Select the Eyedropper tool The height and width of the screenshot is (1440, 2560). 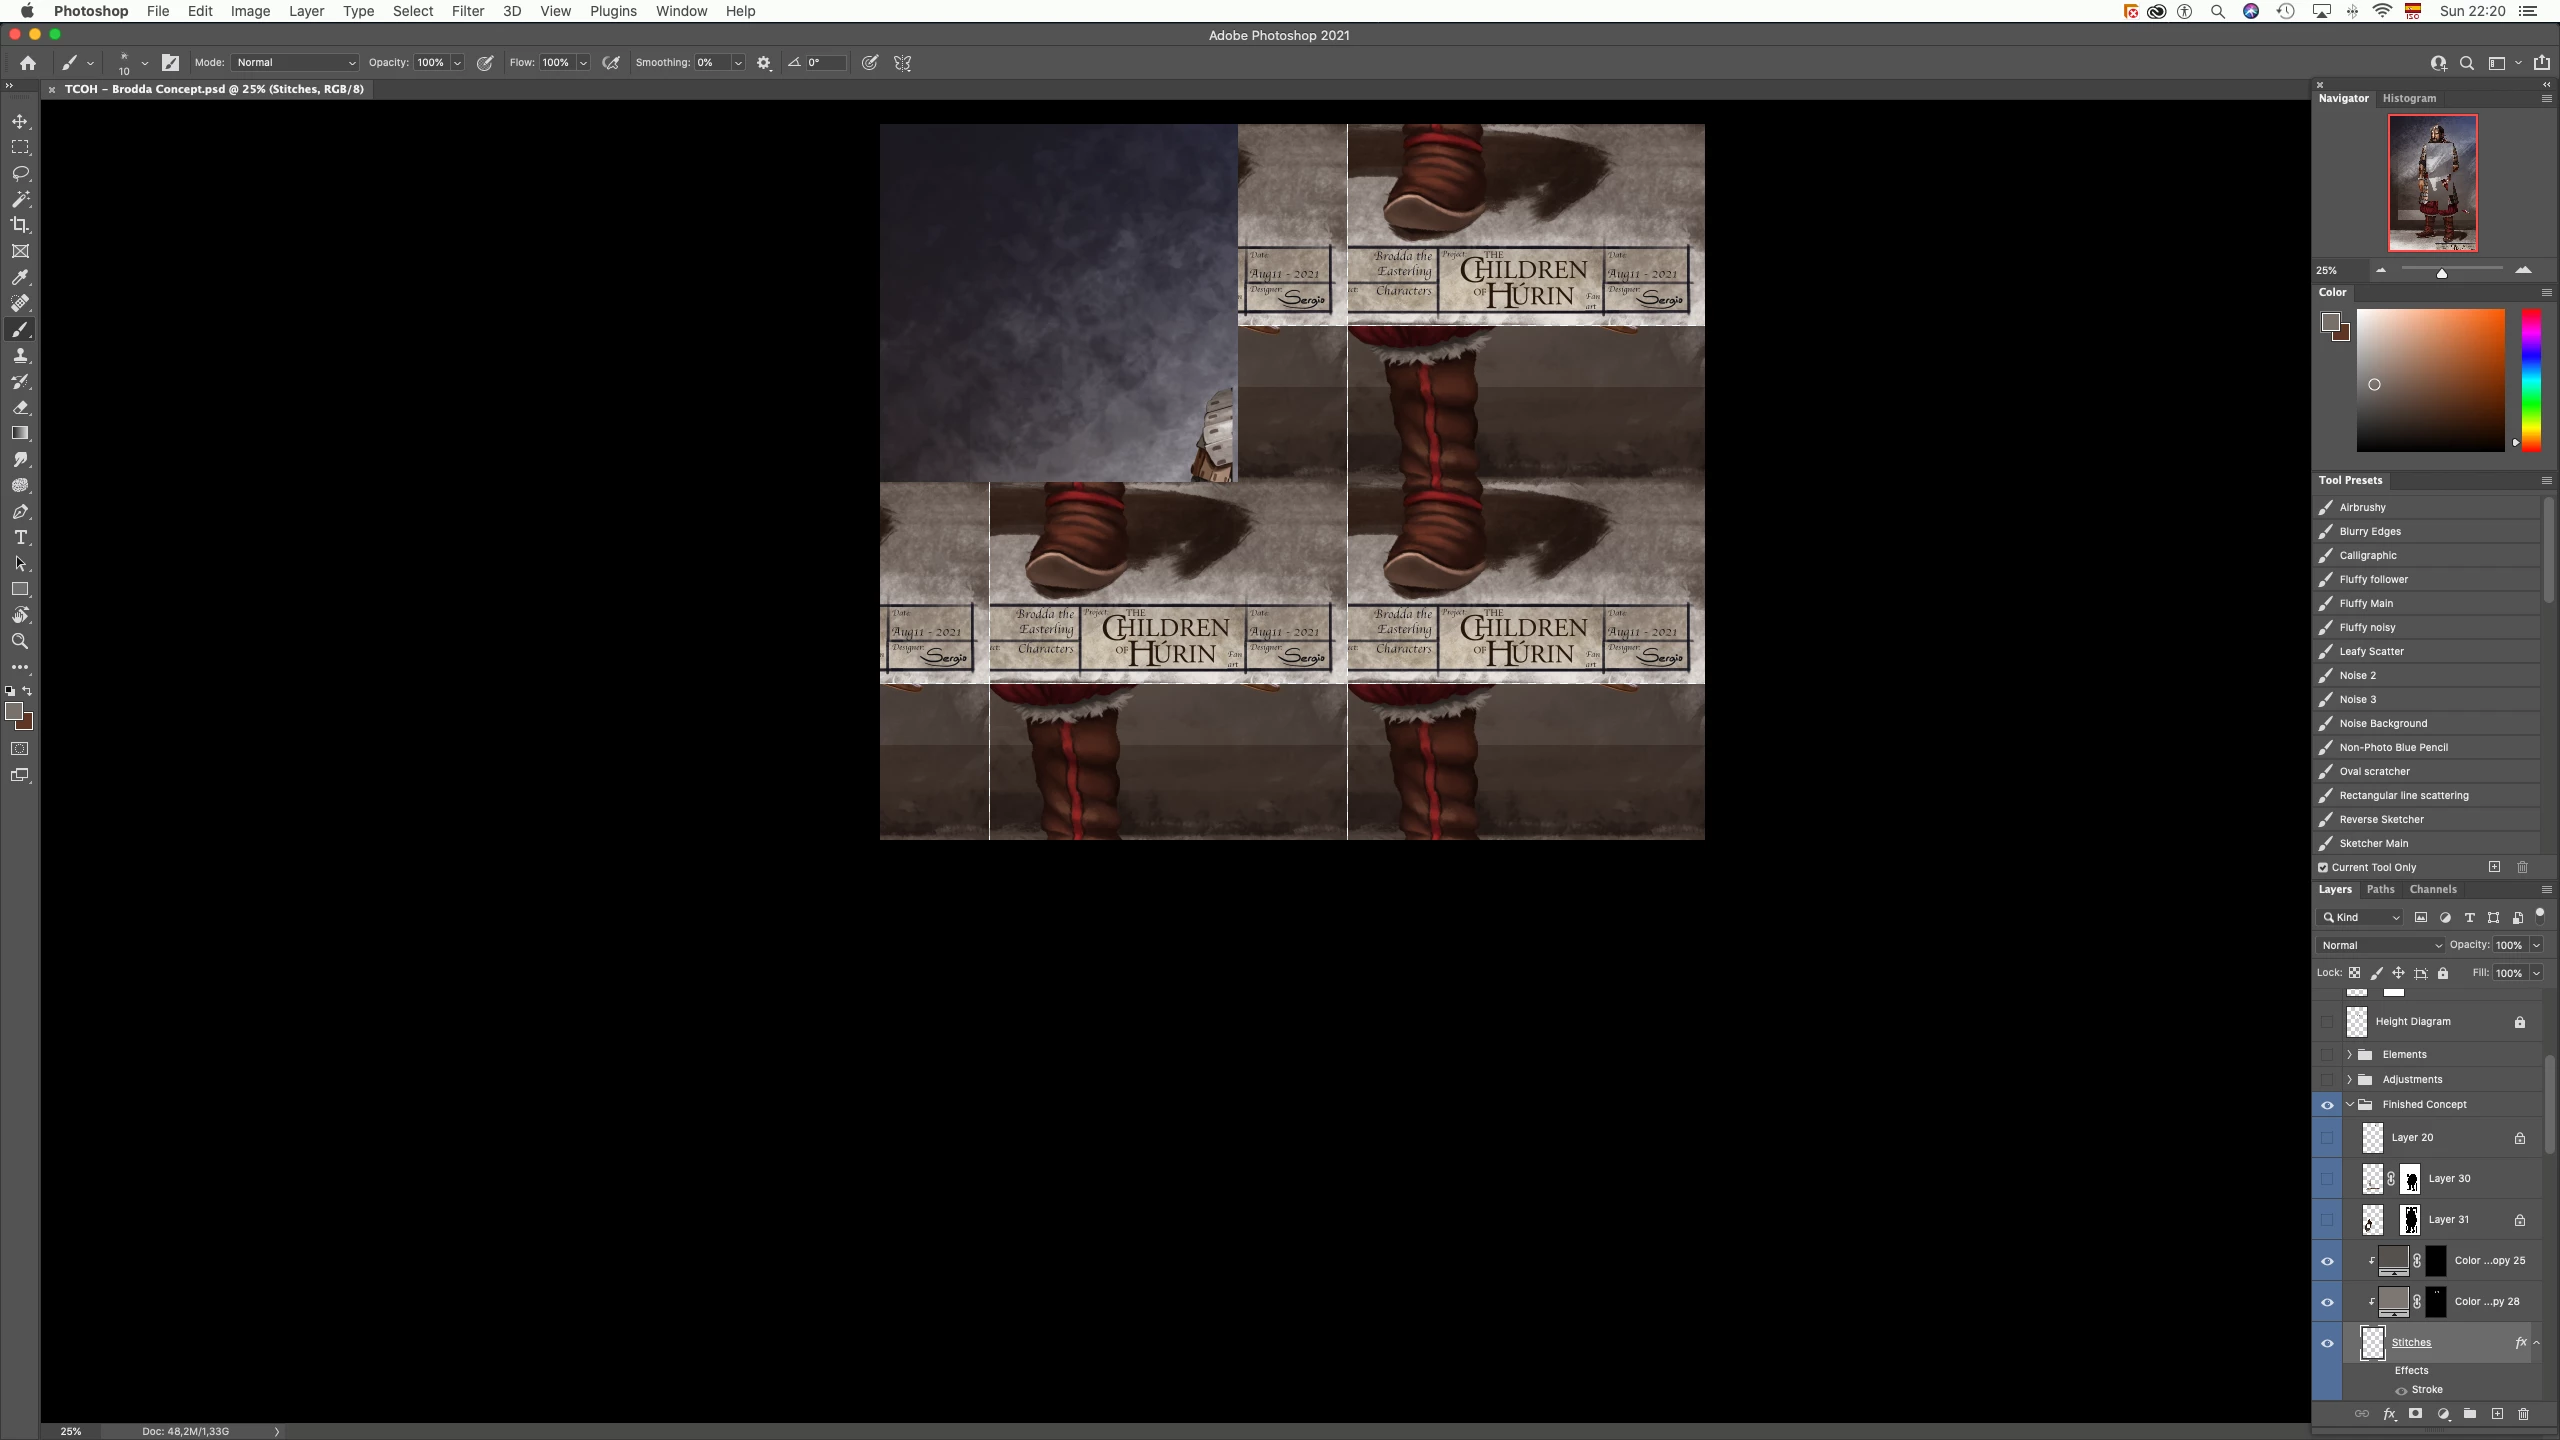click(20, 277)
